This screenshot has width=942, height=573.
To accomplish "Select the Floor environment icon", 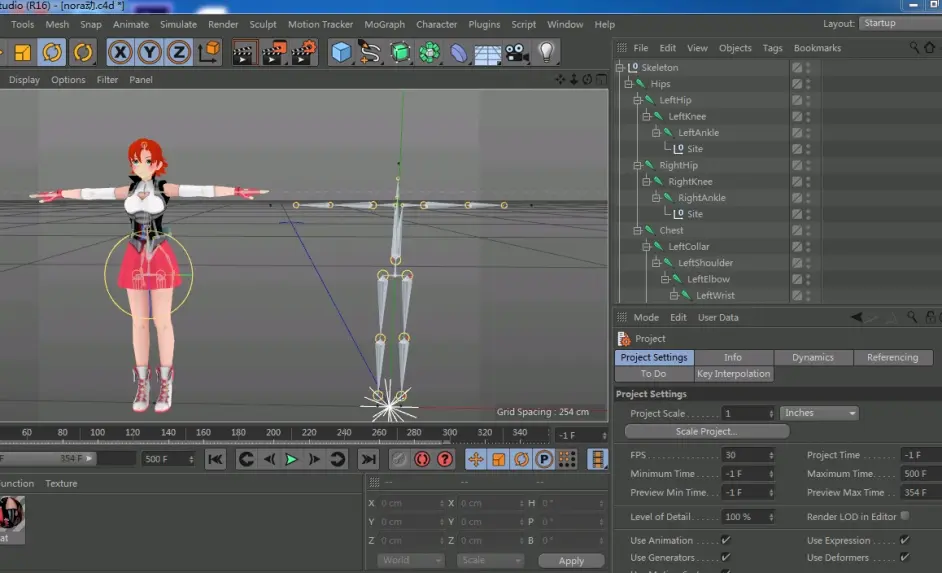I will pos(487,52).
